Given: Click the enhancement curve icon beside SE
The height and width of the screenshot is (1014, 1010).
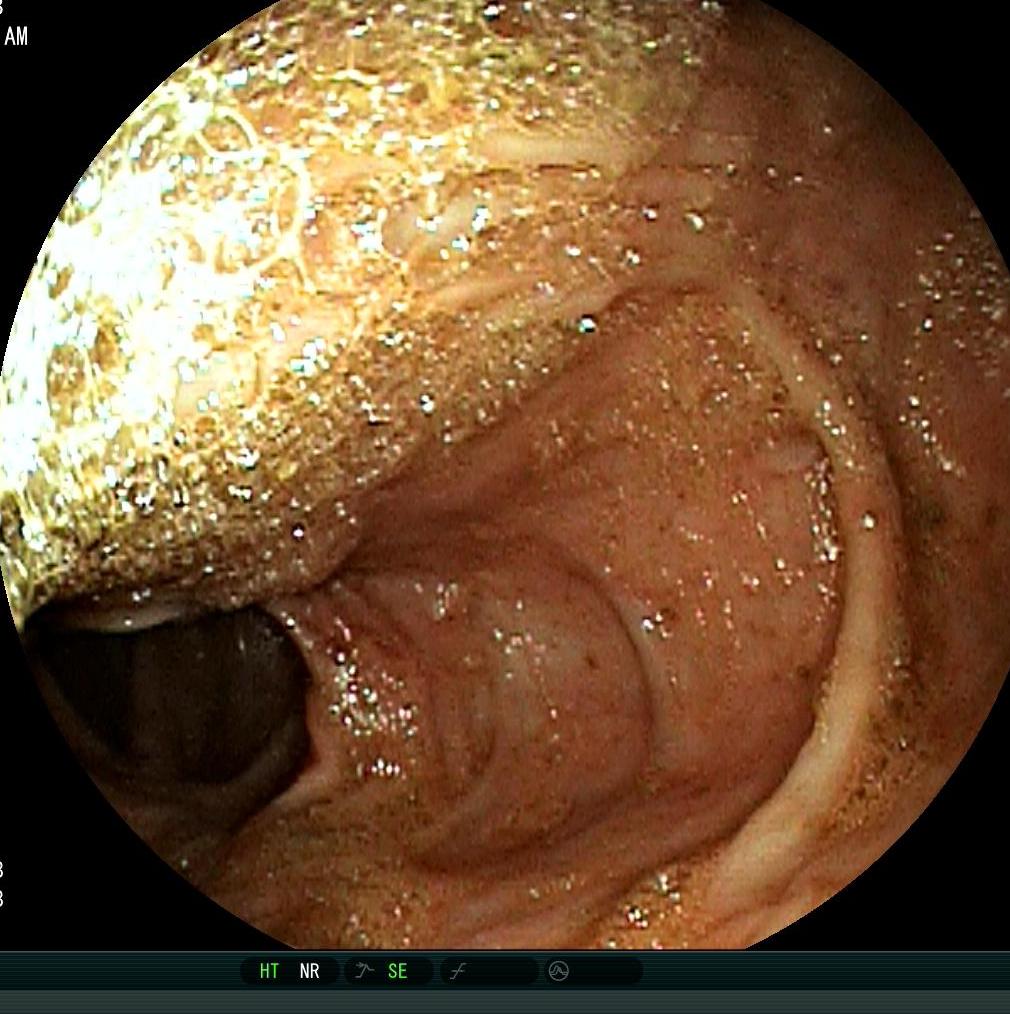Looking at the screenshot, I should [x=365, y=970].
